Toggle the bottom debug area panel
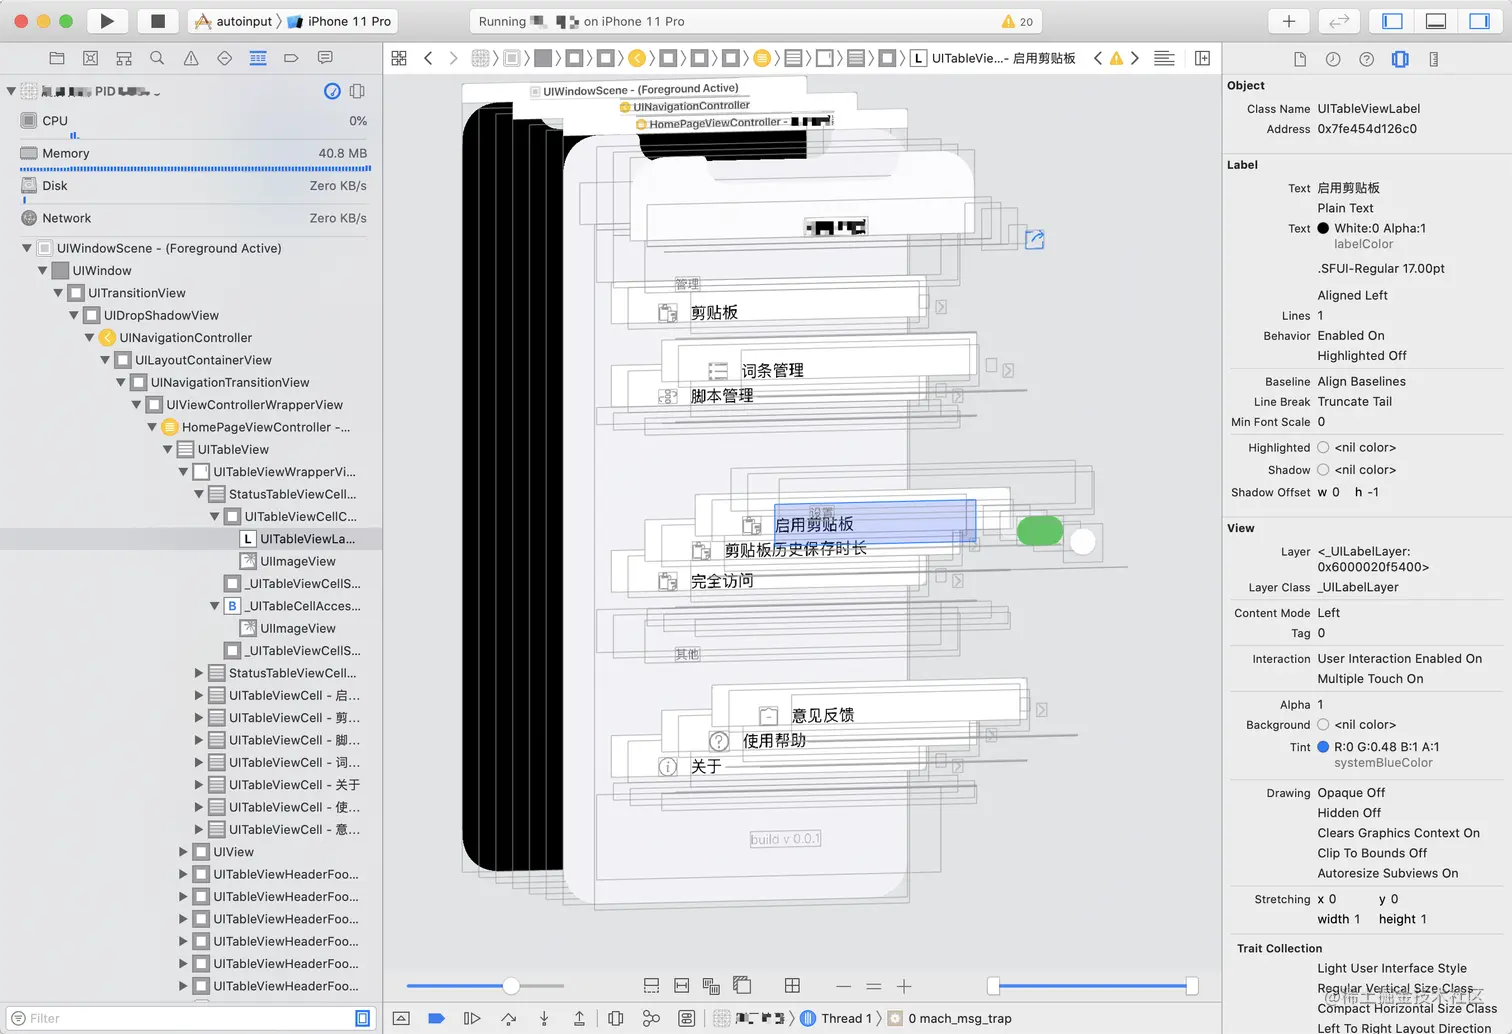 point(1436,21)
